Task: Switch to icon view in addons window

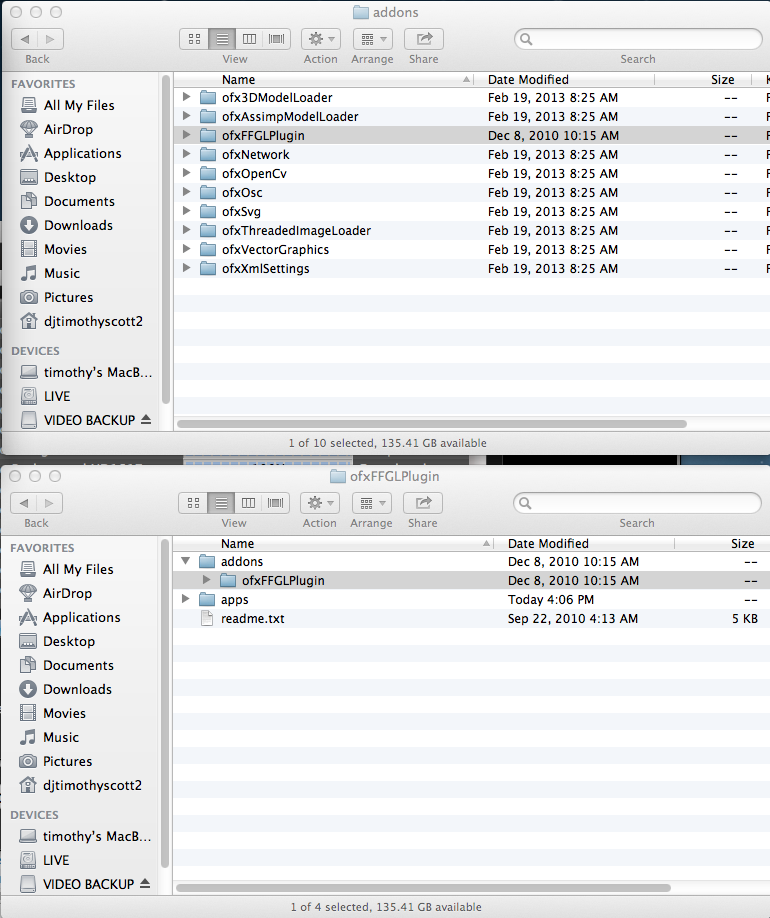Action: coord(194,39)
